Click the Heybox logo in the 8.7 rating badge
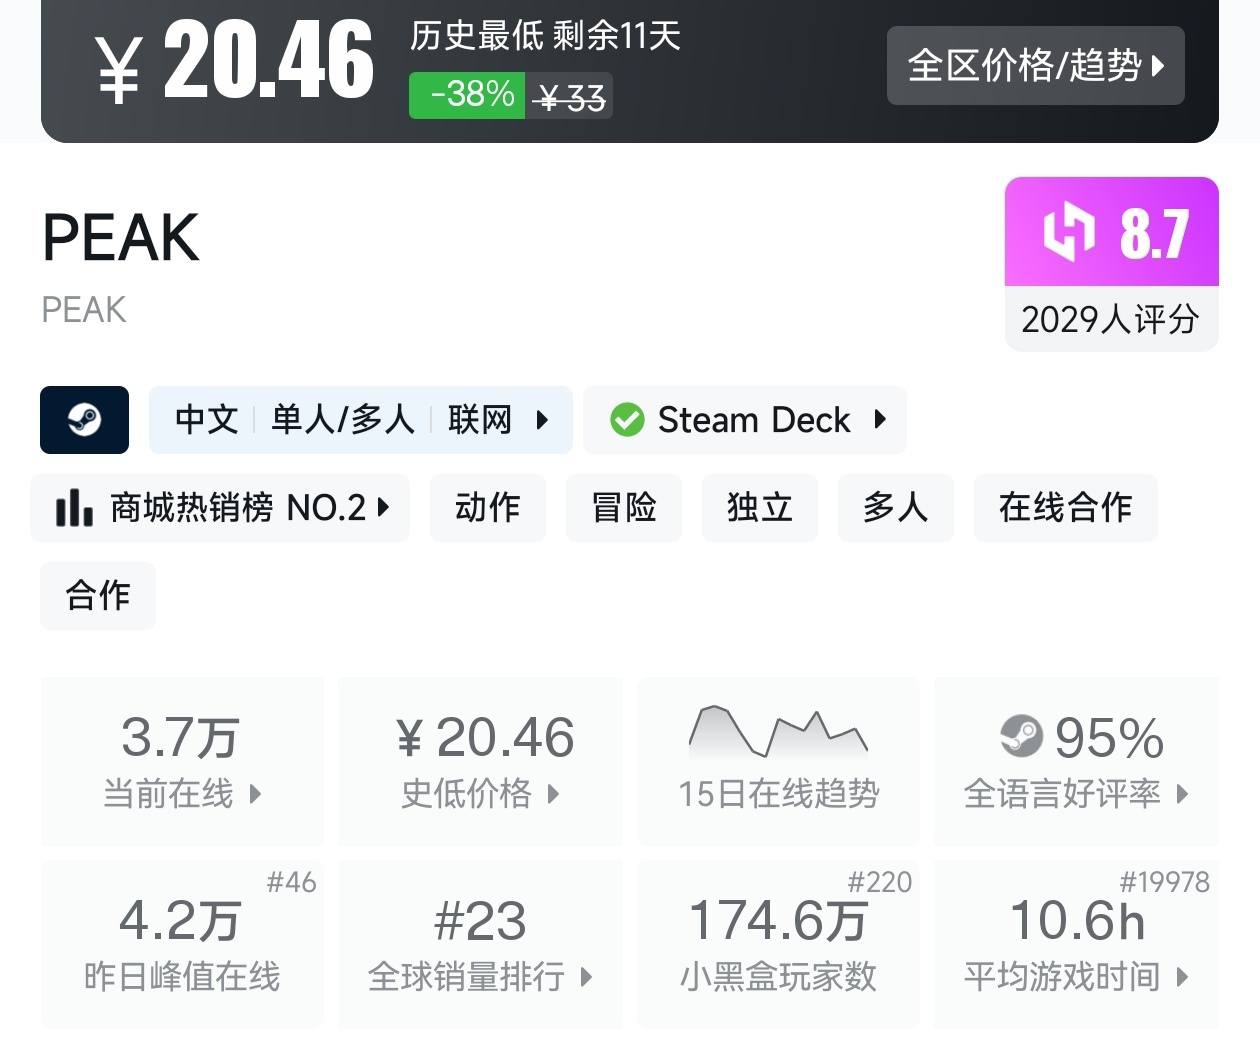This screenshot has width=1260, height=1043. coord(1069,232)
